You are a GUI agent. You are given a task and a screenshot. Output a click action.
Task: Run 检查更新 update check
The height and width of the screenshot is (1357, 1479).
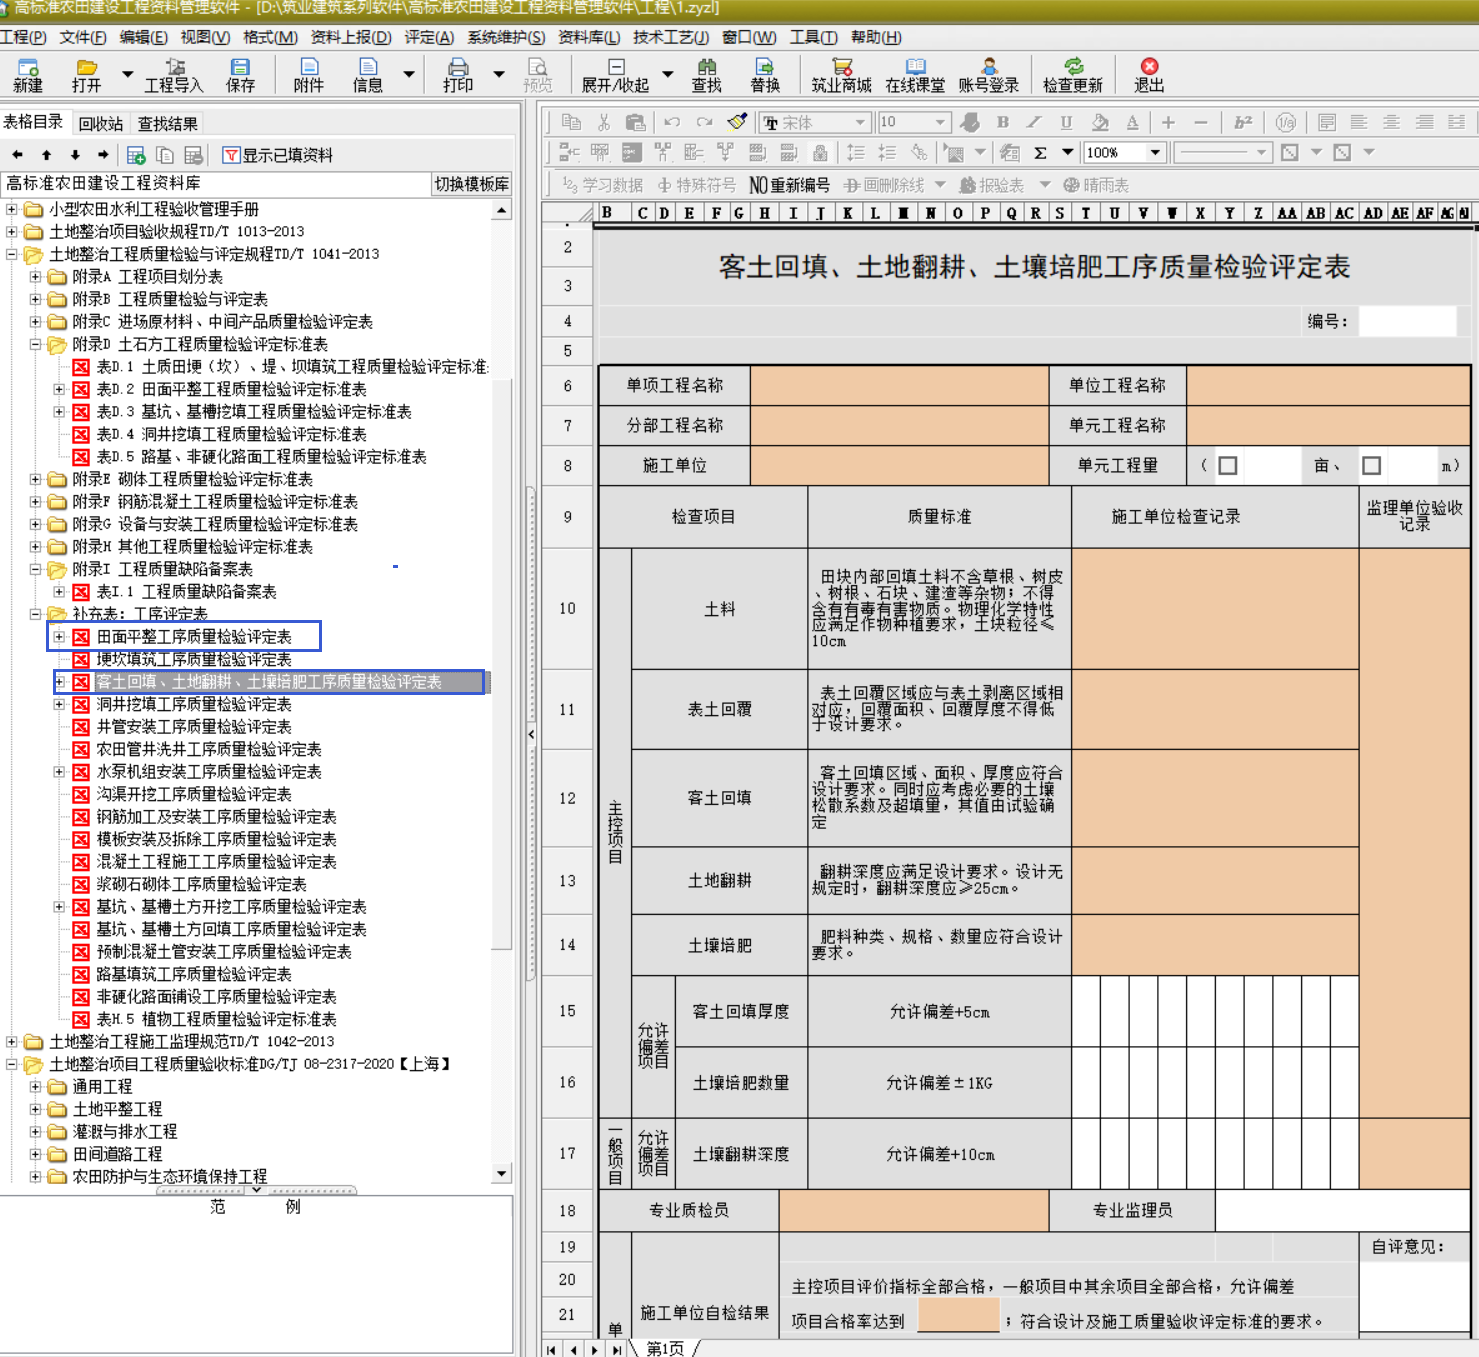[x=1073, y=75]
